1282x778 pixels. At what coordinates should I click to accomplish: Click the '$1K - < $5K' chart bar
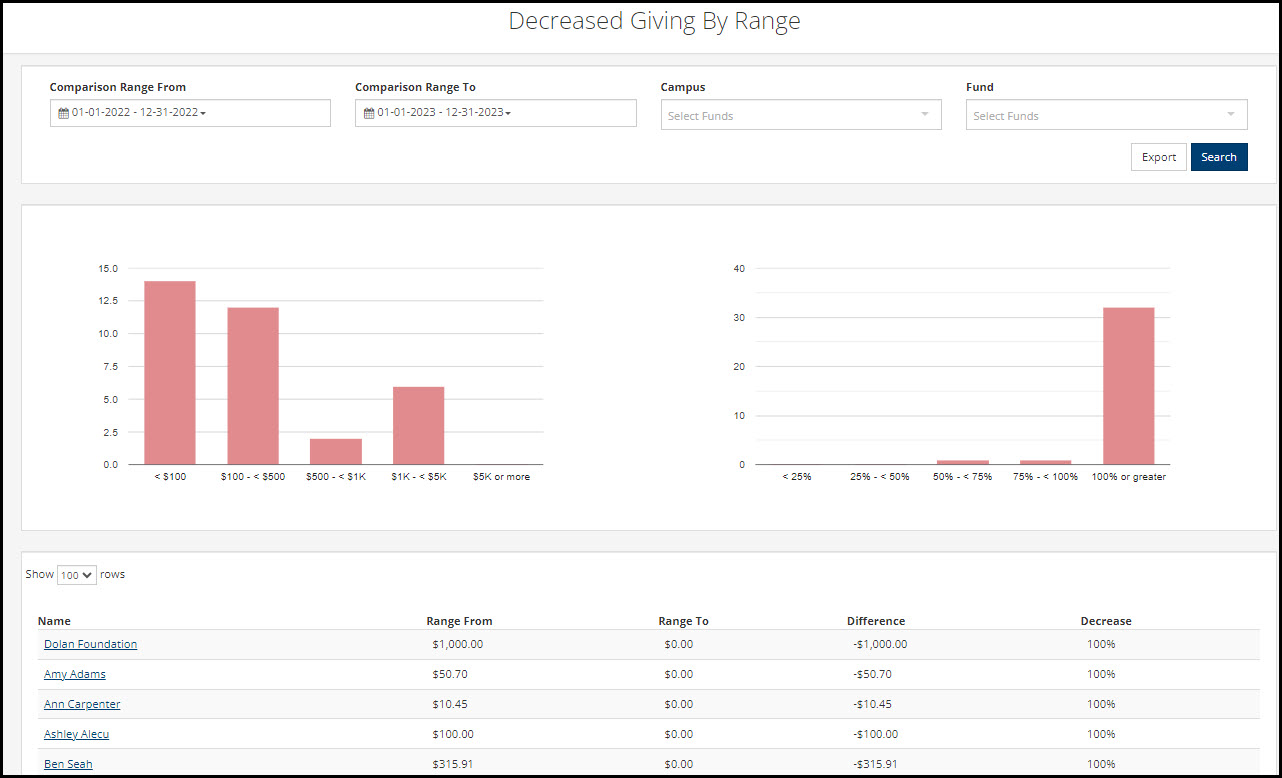[419, 426]
